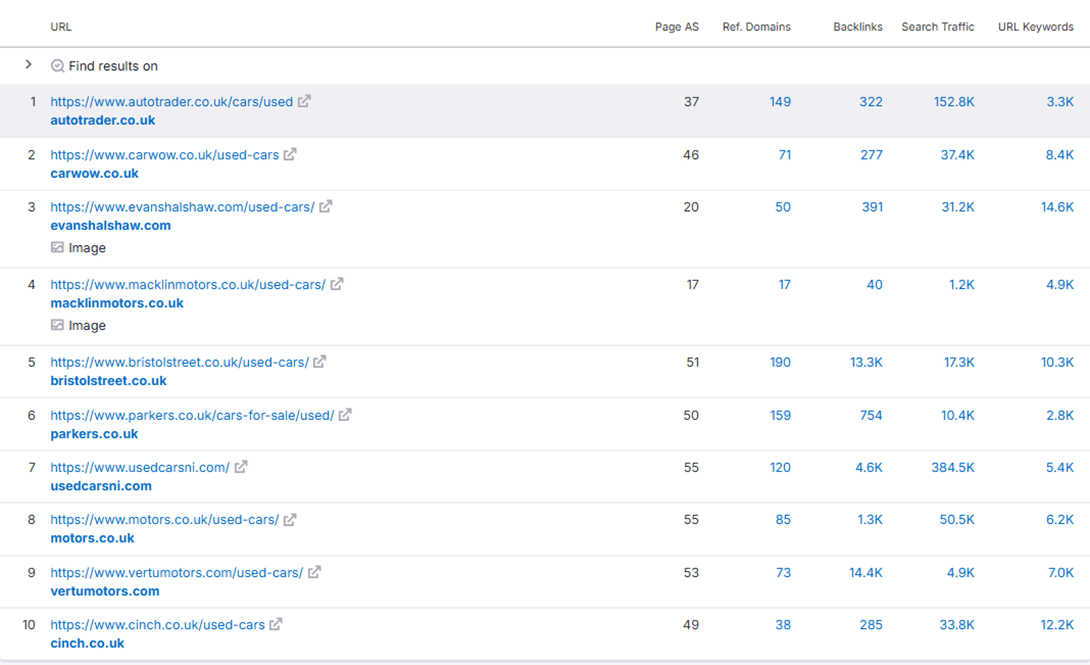Open the vertumotors.com/used-cars/ URL link
The image size is (1090, 665).
177,573
